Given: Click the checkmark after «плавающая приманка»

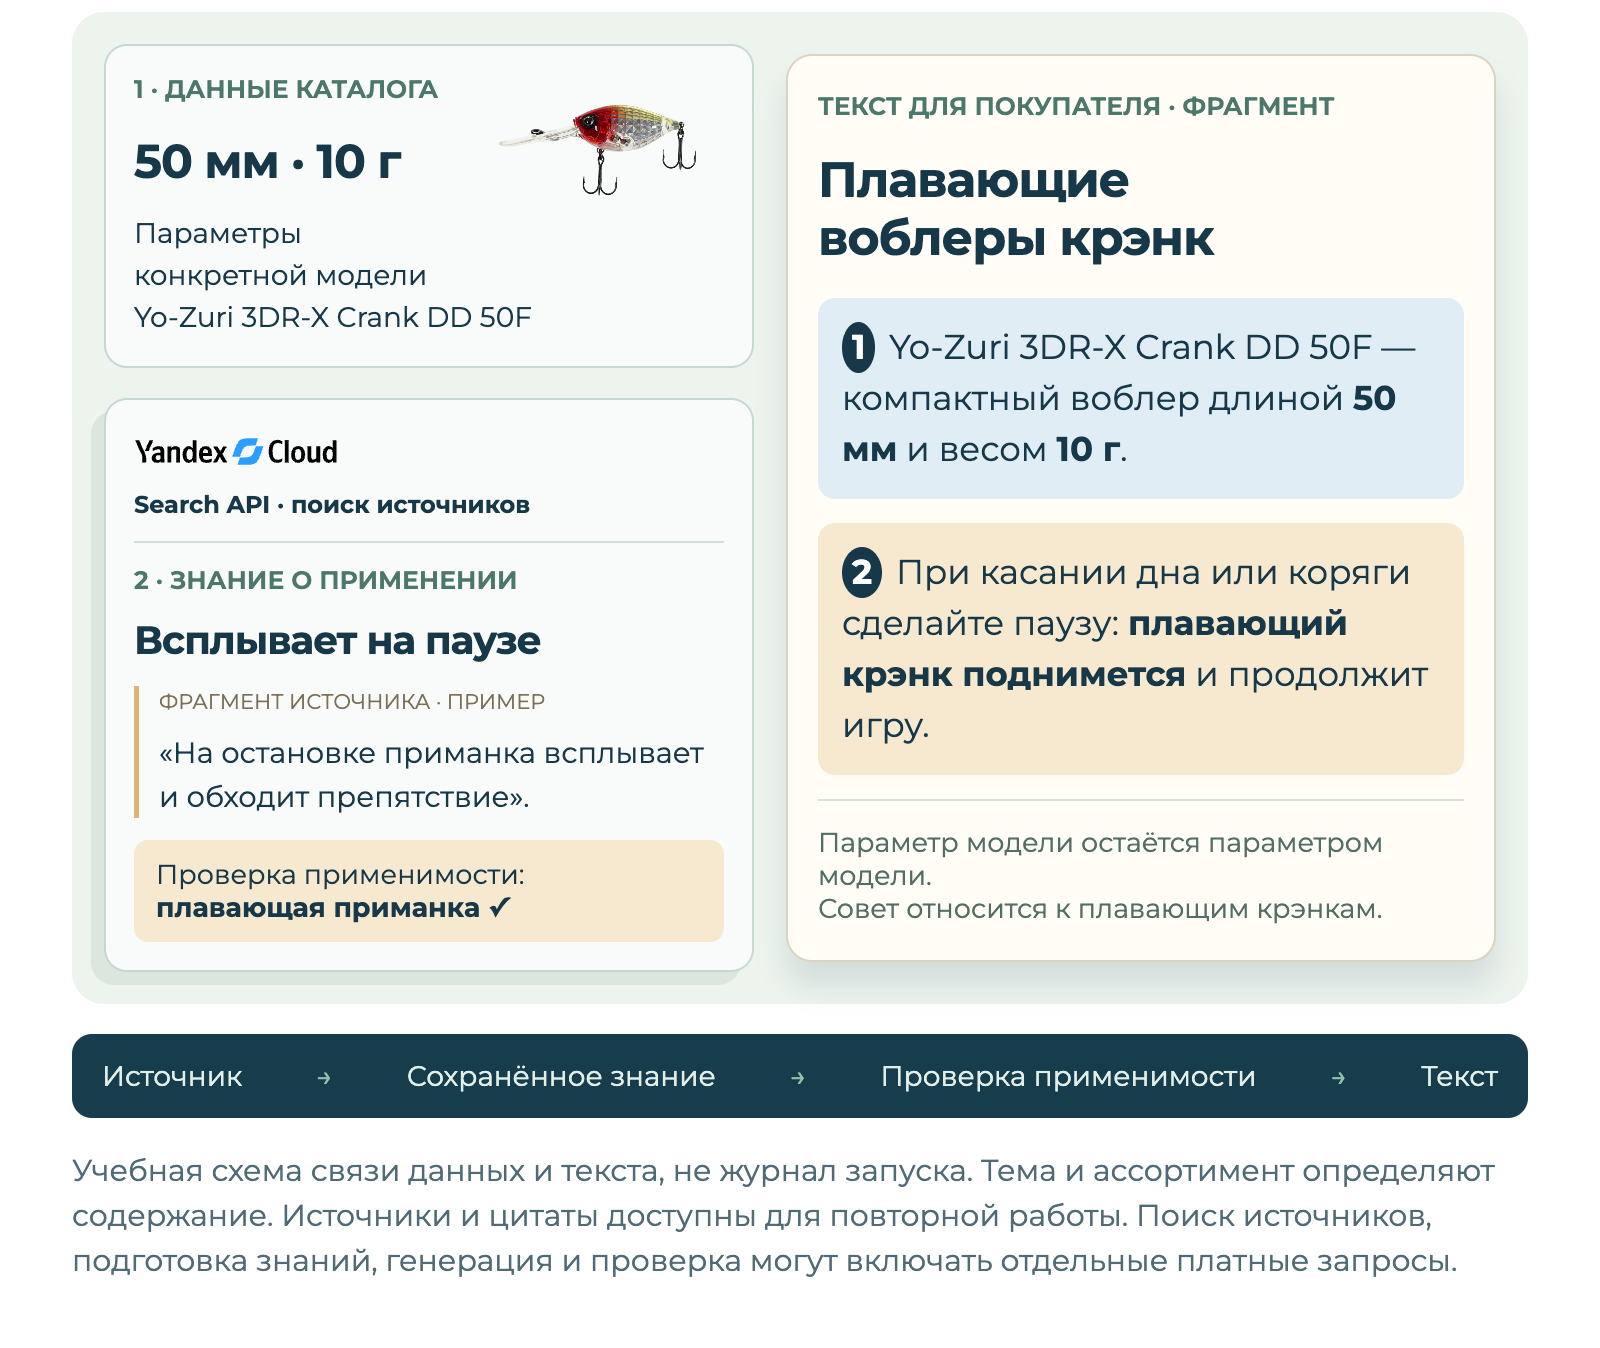Looking at the screenshot, I should click(500, 908).
